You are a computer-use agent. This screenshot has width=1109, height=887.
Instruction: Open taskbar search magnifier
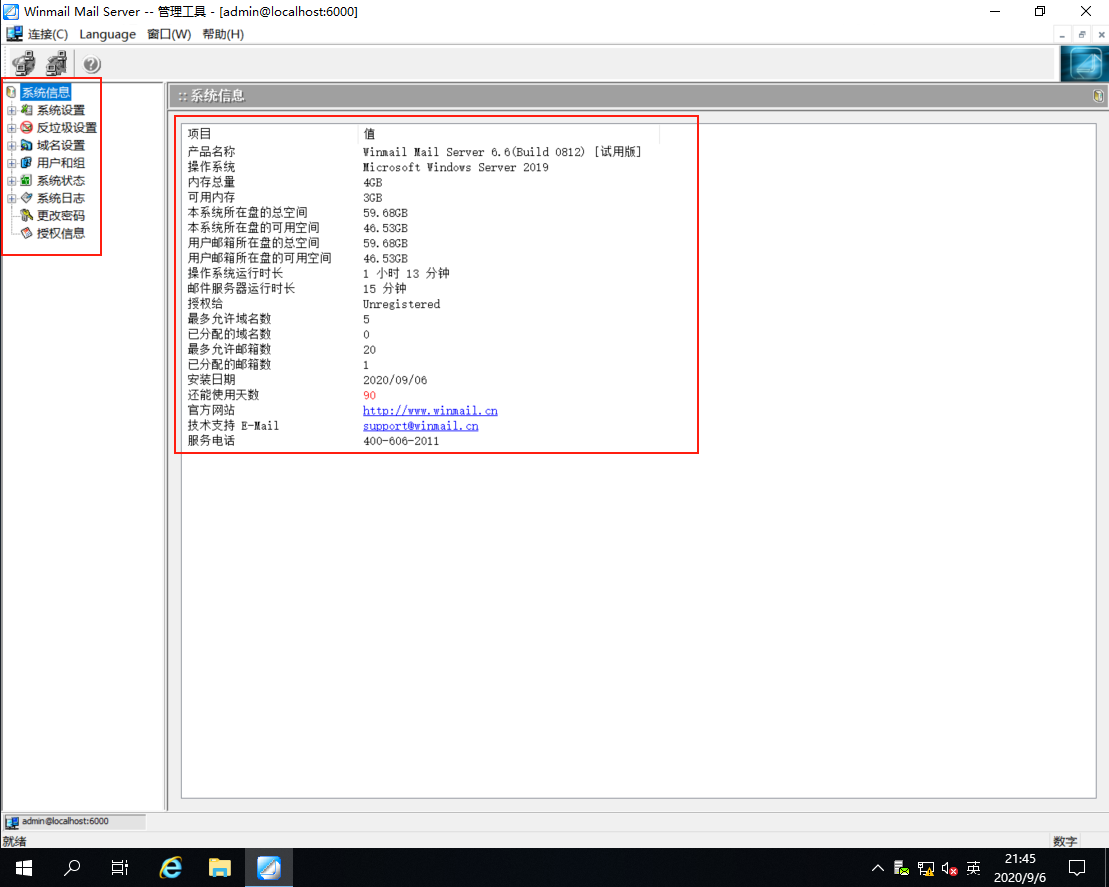[x=71, y=867]
